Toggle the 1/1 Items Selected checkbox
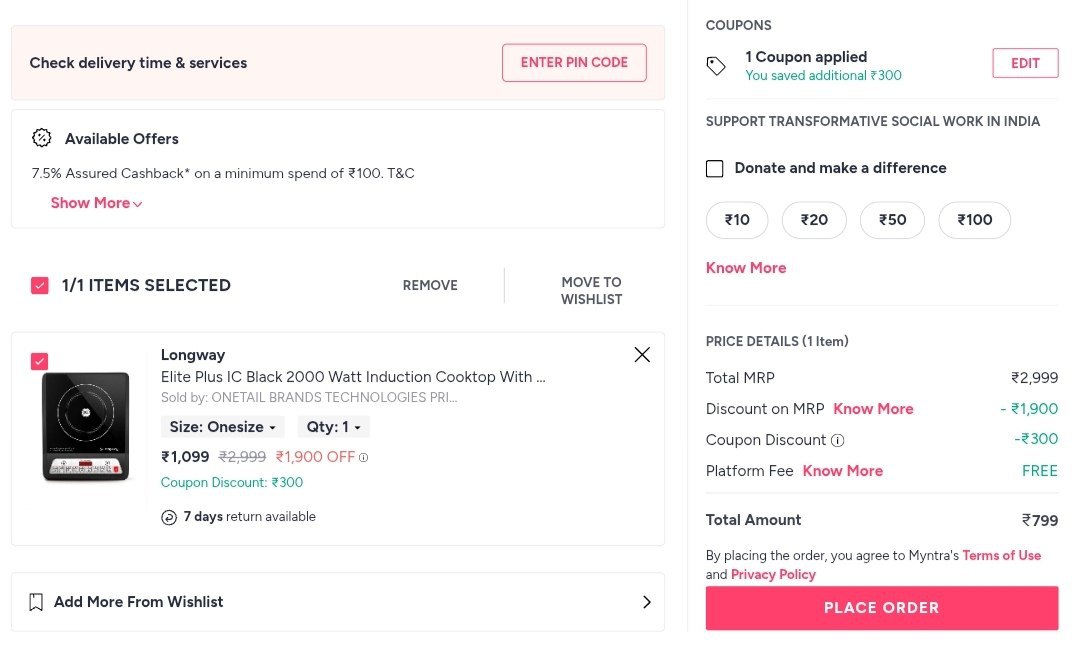Viewport: 1080px width, 645px height. pos(40,286)
